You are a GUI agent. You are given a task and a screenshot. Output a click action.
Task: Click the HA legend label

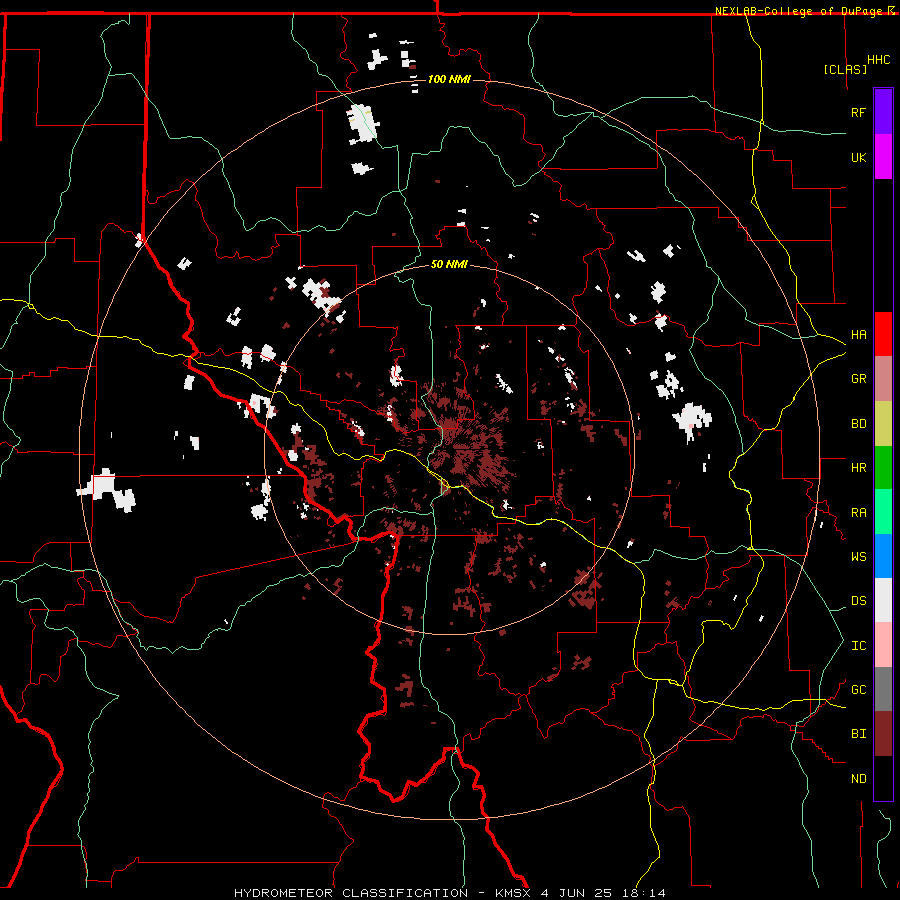point(858,335)
